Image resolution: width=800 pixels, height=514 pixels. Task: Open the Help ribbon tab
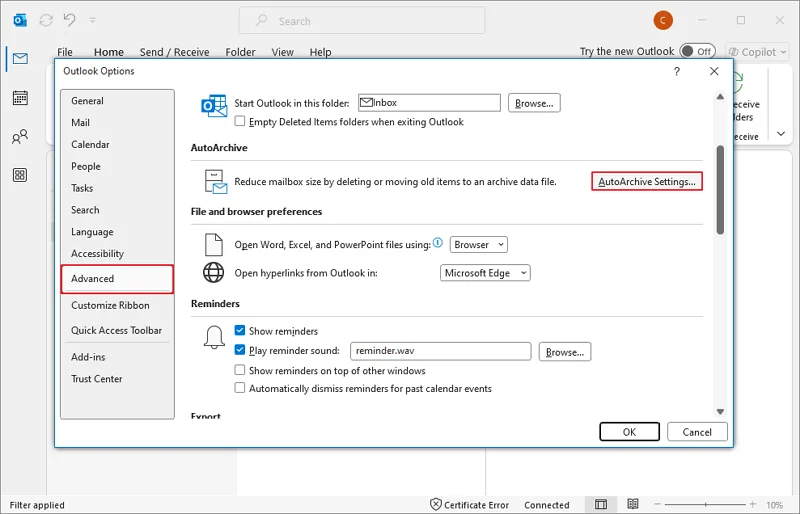pyautogui.click(x=320, y=52)
